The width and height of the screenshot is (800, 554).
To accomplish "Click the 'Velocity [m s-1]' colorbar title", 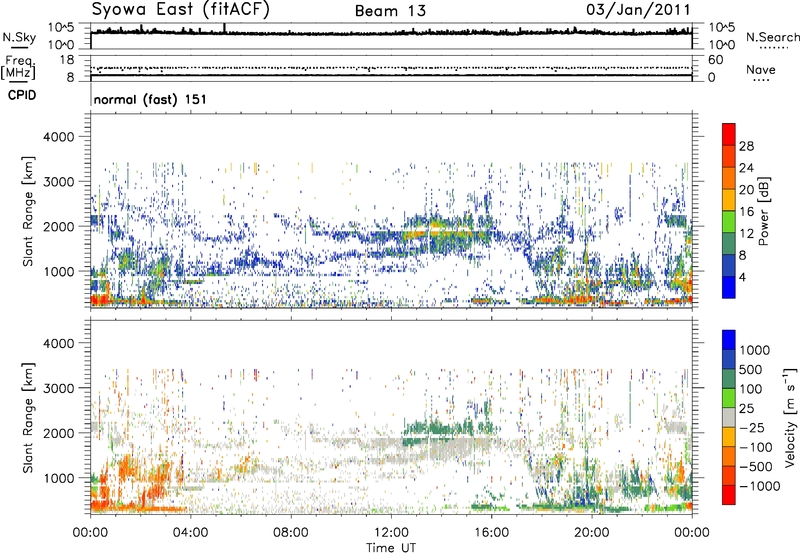I will pyautogui.click(x=790, y=417).
